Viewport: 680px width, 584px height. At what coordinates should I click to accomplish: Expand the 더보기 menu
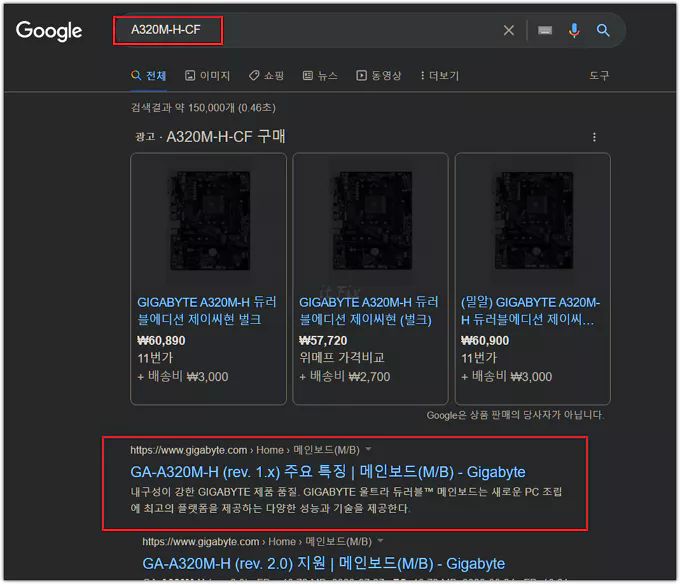[x=439, y=76]
